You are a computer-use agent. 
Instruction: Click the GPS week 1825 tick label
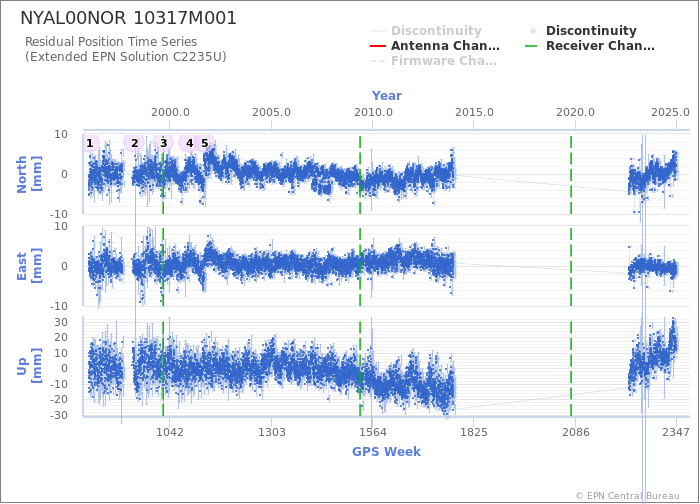click(474, 432)
